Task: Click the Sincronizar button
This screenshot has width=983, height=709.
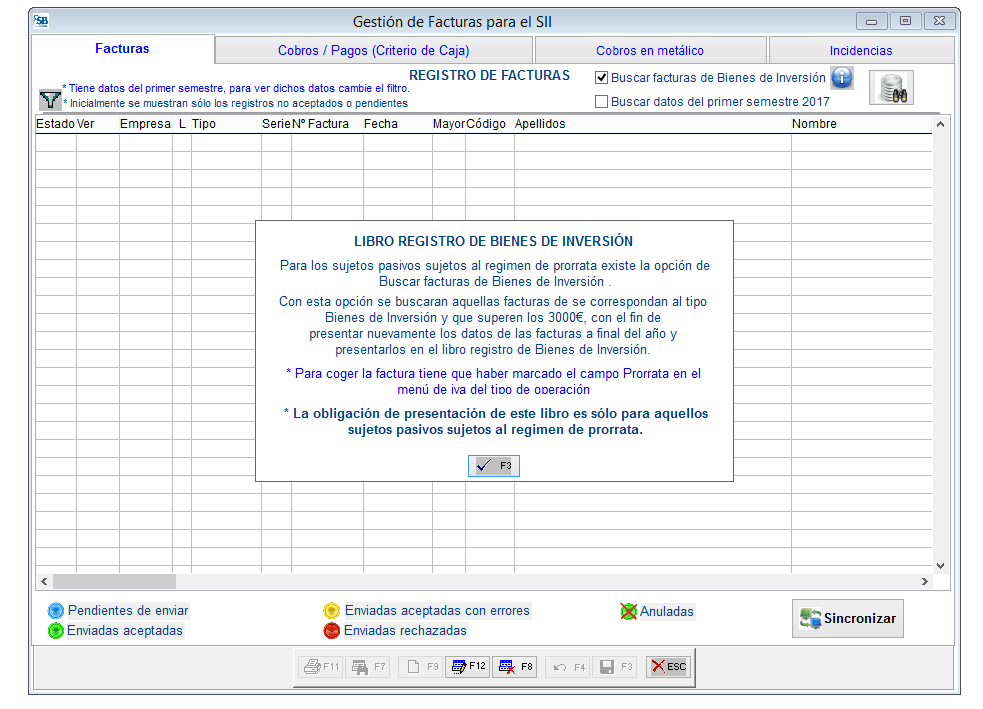Action: point(848,619)
